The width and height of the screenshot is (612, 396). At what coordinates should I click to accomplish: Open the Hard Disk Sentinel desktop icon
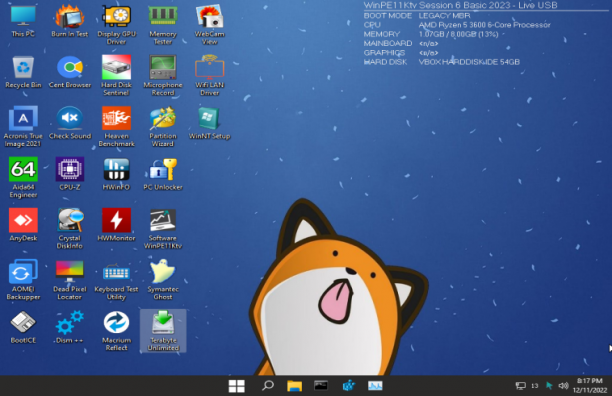pos(116,75)
